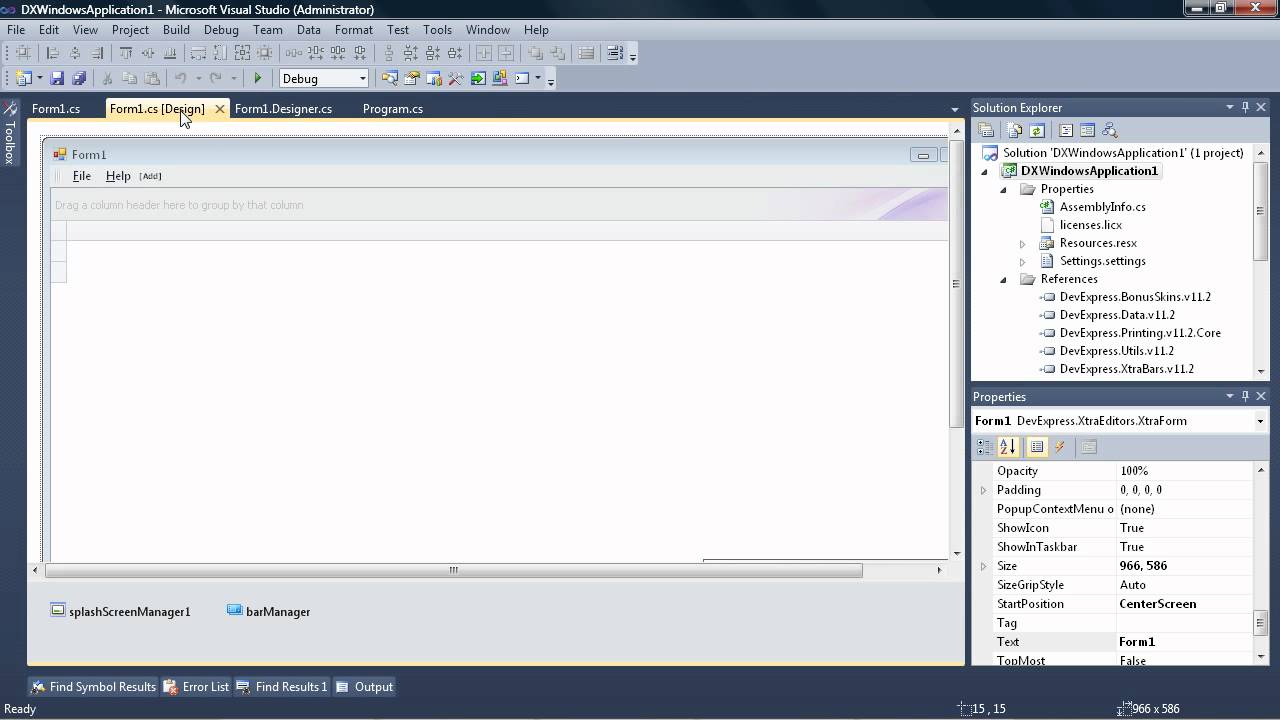This screenshot has height=720, width=1280.
Task: Switch to the Form1.cs code tab
Action: point(56,109)
